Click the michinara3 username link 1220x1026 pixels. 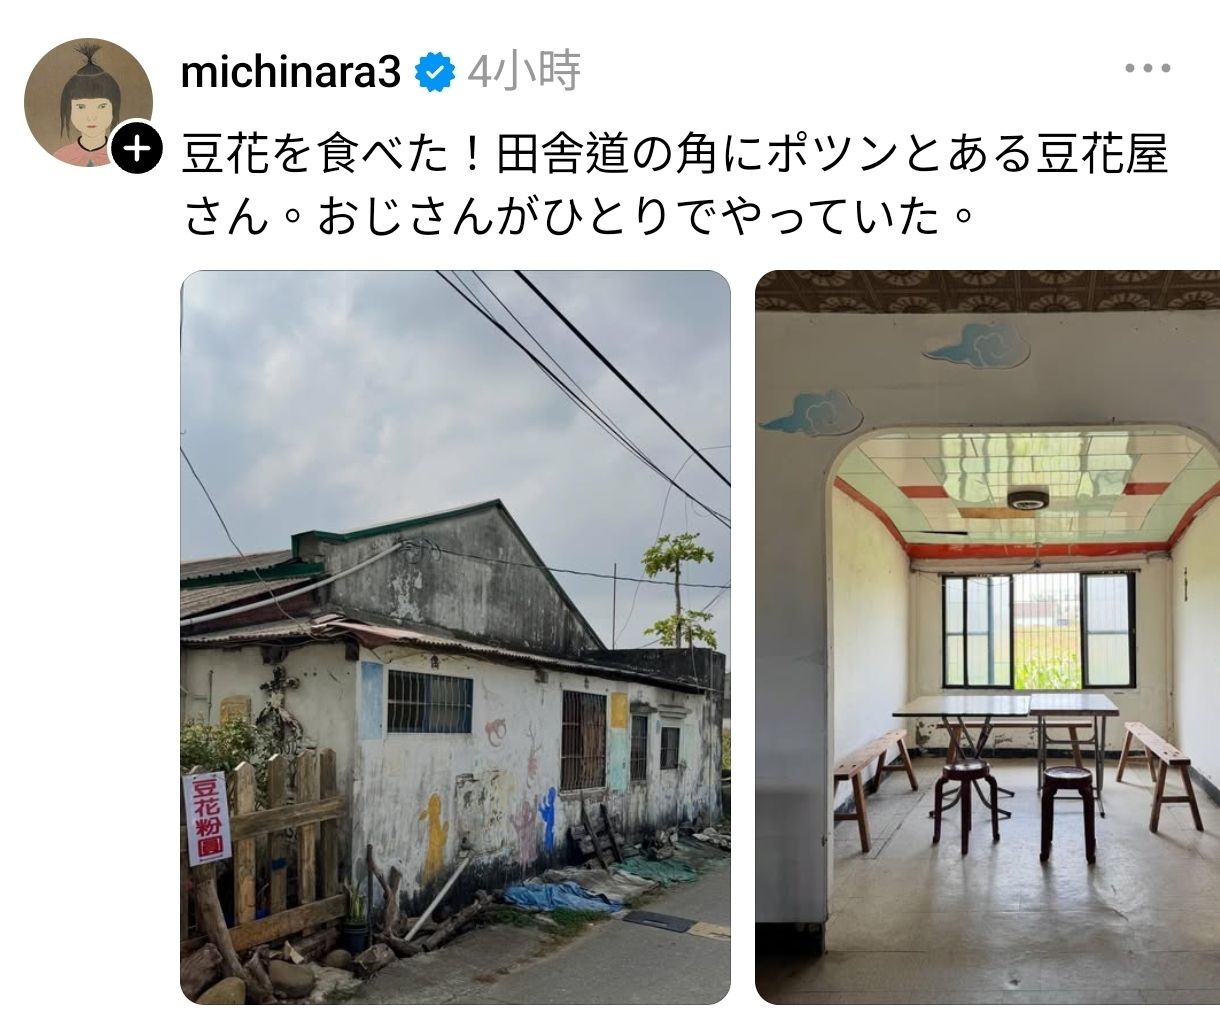291,73
